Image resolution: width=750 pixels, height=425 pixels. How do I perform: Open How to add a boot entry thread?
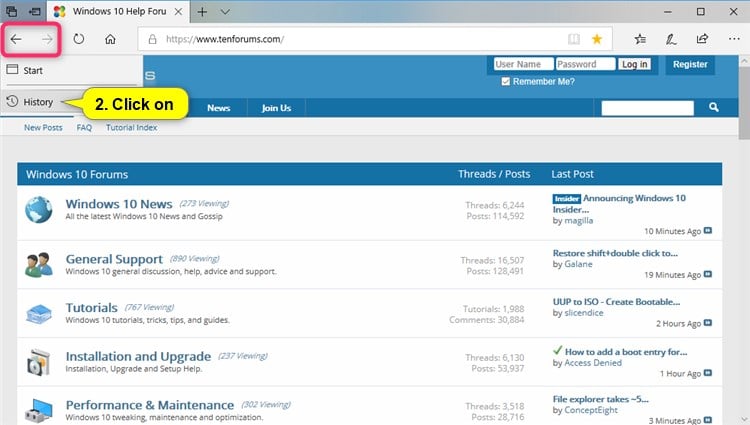[626, 352]
